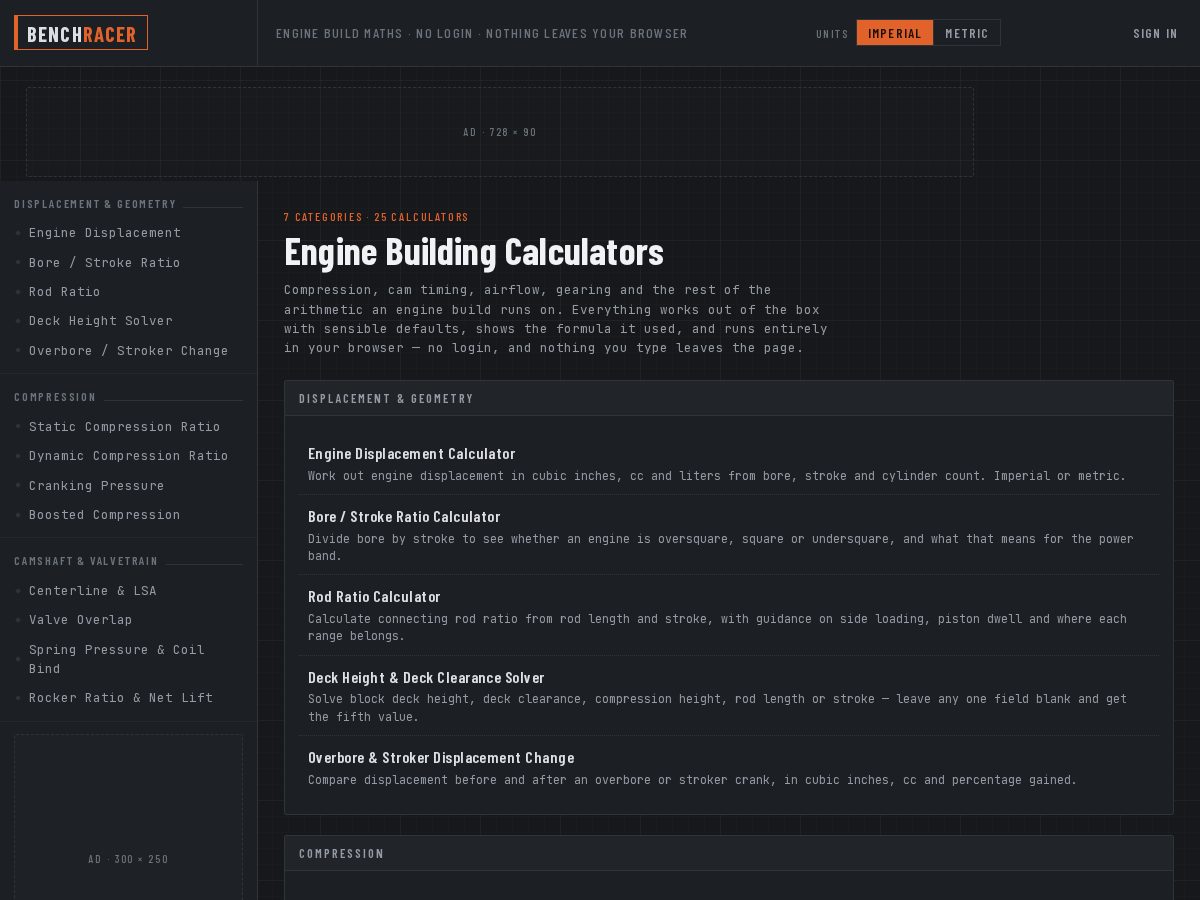Open Engine Displacement in the sidebar
The width and height of the screenshot is (1200, 900).
(x=128, y=233)
